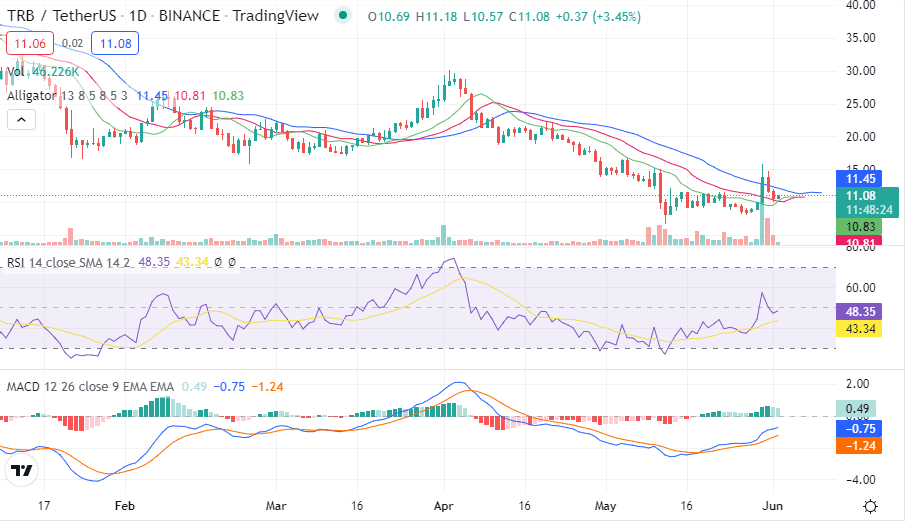Click the Feb date on time axis

click(125, 506)
